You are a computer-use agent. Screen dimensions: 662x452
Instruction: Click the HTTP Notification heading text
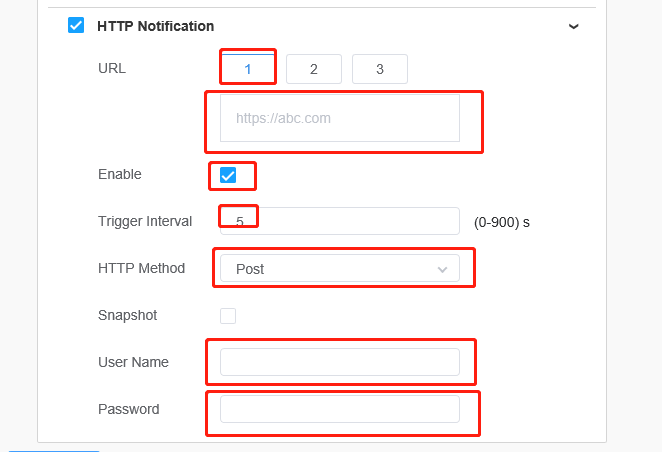pos(155,26)
